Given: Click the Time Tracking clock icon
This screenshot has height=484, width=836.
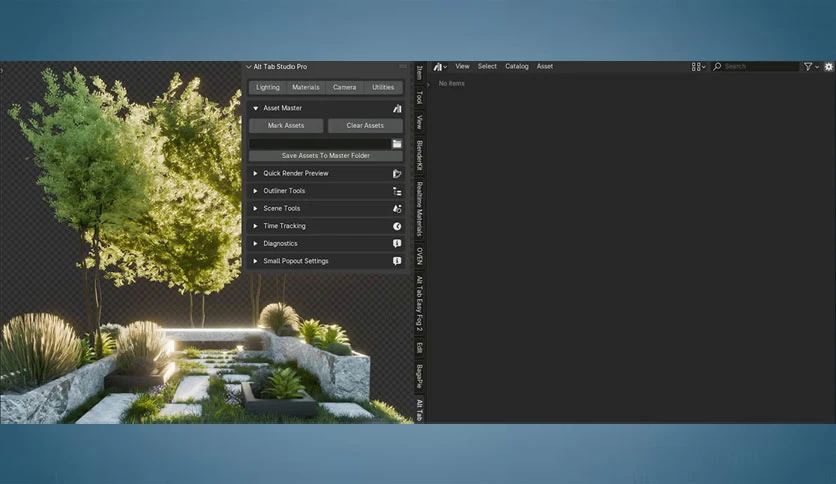Looking at the screenshot, I should click(397, 226).
